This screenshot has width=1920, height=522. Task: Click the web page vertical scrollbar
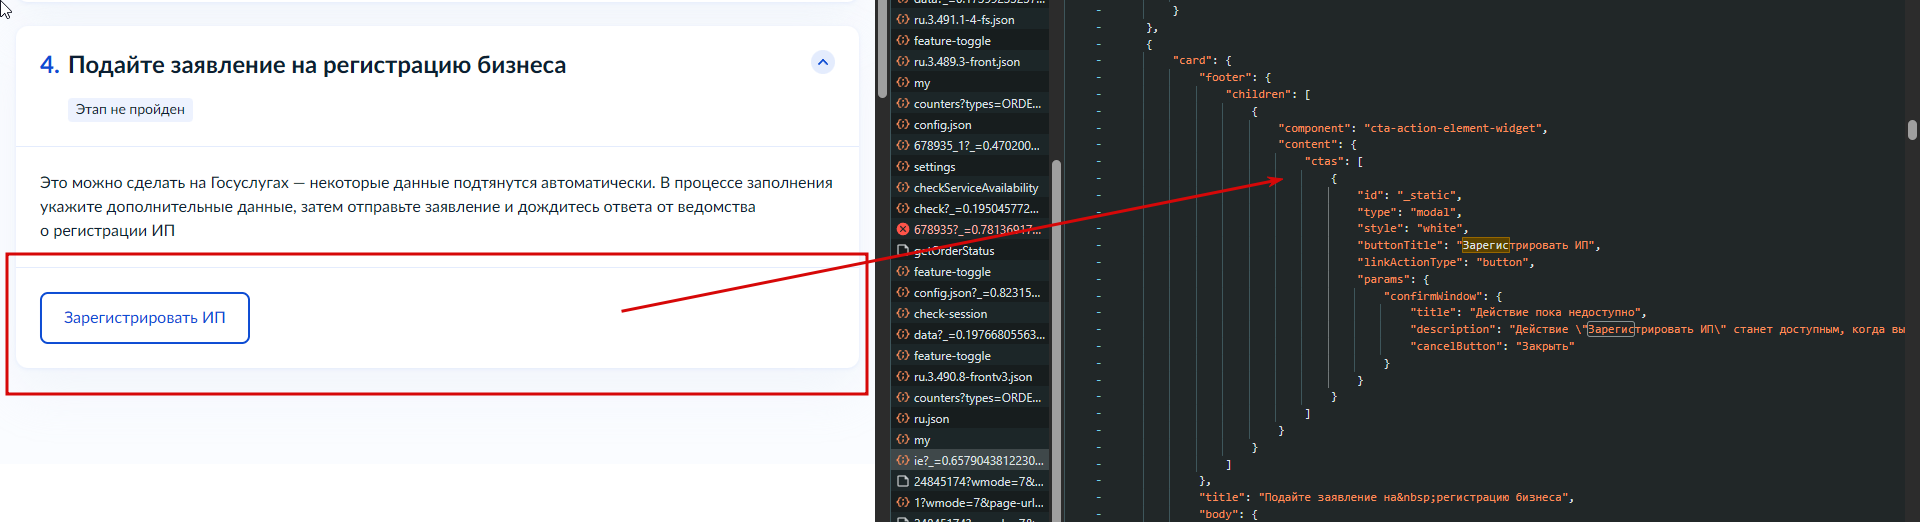[882, 50]
